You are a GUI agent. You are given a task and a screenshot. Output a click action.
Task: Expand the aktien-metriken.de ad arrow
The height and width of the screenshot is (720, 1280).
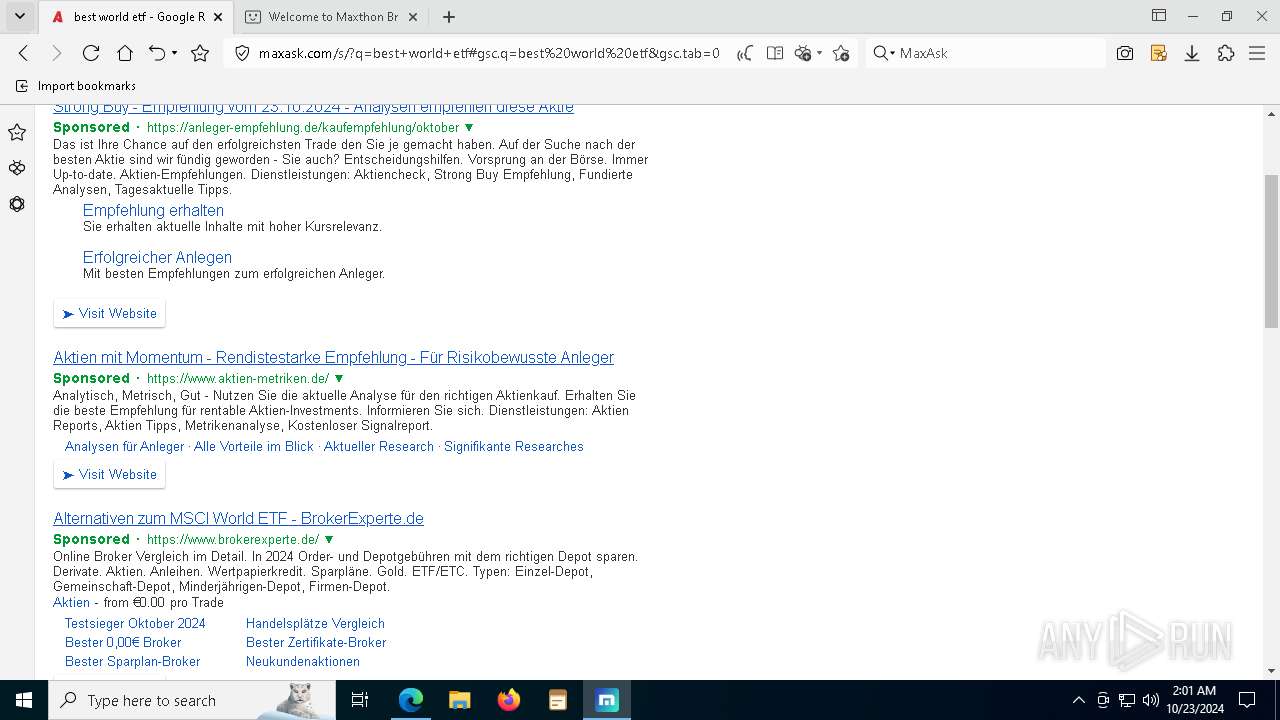pyautogui.click(x=339, y=379)
